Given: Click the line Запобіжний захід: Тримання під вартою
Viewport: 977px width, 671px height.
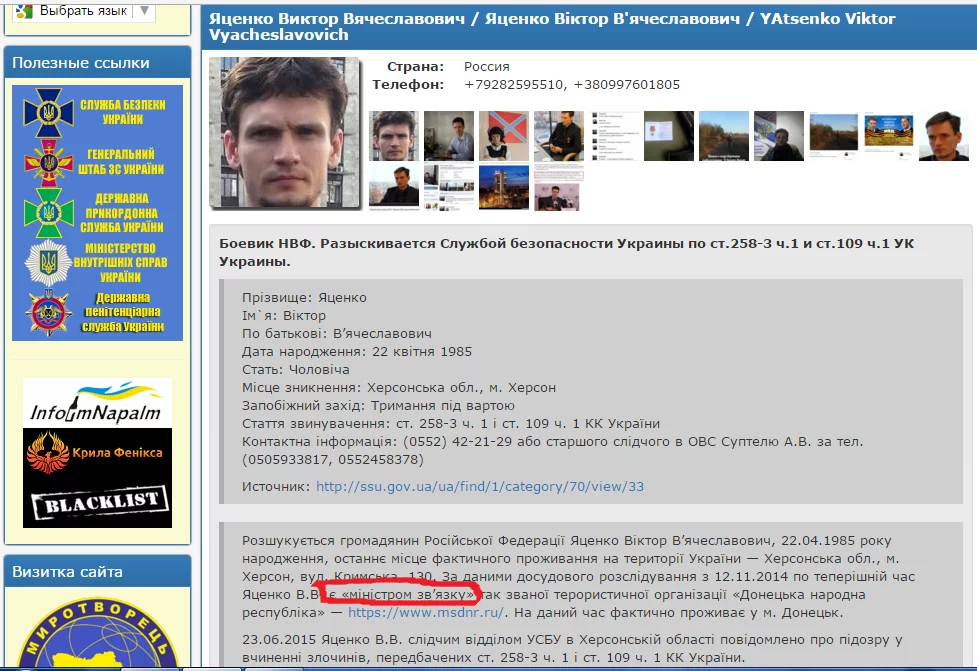Looking at the screenshot, I should coord(378,406).
